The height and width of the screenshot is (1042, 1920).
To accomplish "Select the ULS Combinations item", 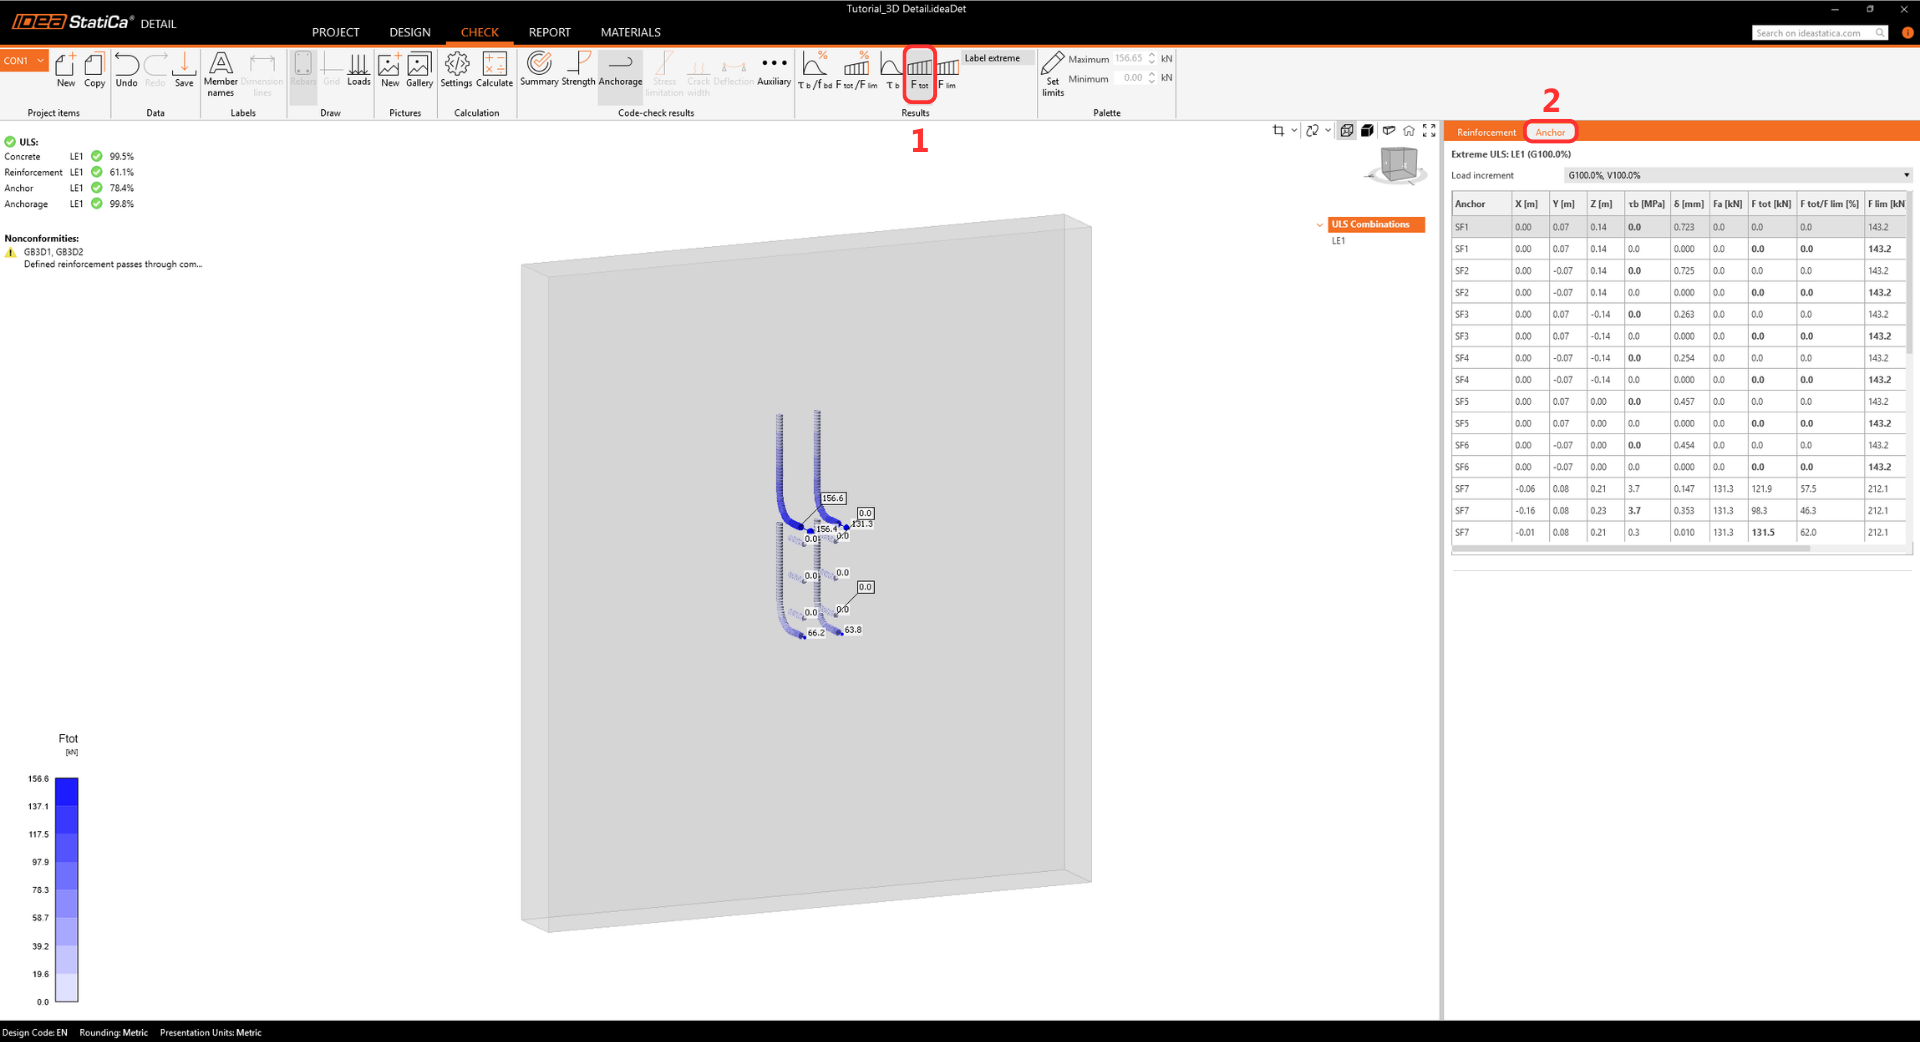I will (x=1376, y=225).
